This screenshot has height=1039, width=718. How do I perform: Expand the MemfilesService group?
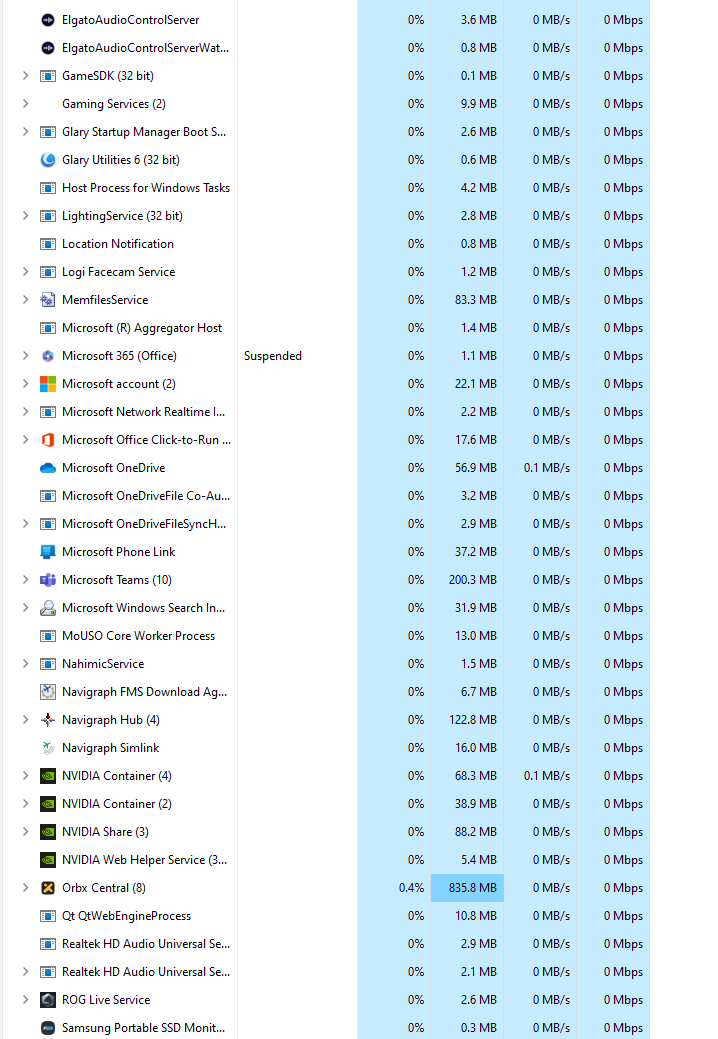25,300
